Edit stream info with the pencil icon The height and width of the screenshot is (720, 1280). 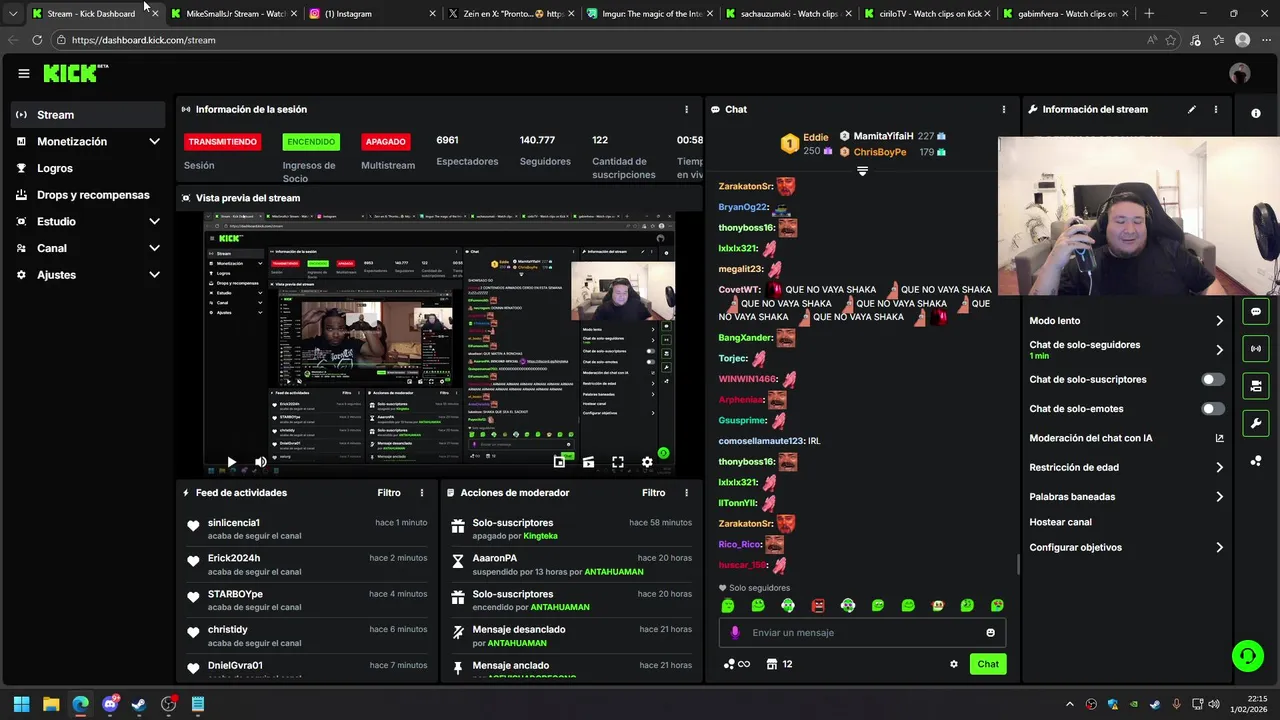coord(1191,109)
